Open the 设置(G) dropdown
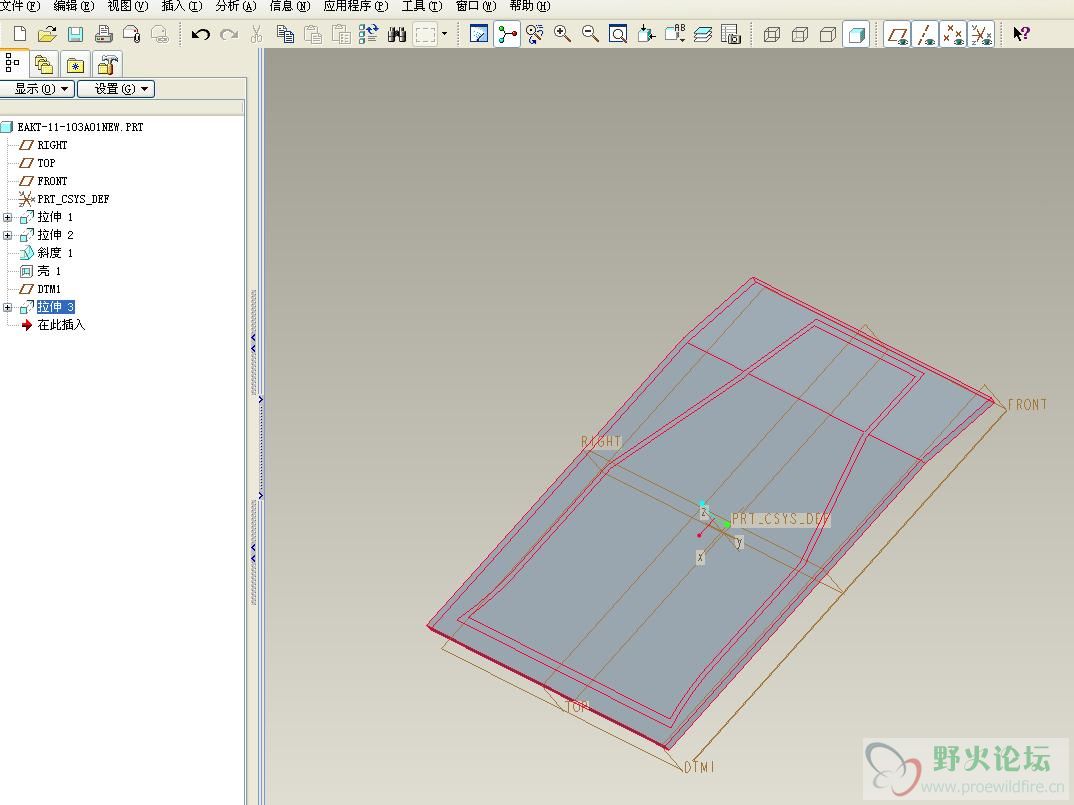 116,89
